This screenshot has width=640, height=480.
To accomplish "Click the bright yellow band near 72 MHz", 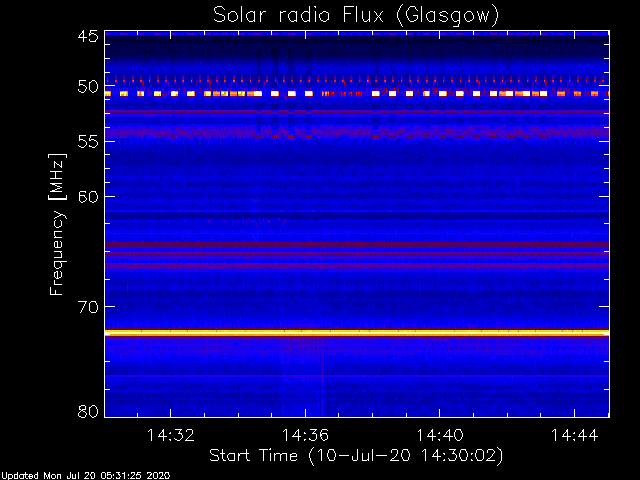I will click(357, 333).
